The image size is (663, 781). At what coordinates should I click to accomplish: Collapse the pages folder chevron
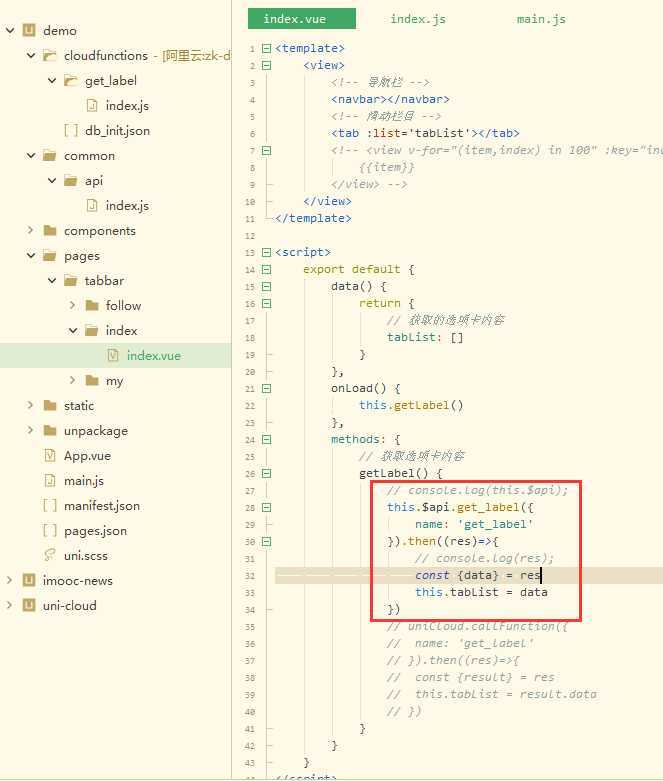(x=31, y=256)
